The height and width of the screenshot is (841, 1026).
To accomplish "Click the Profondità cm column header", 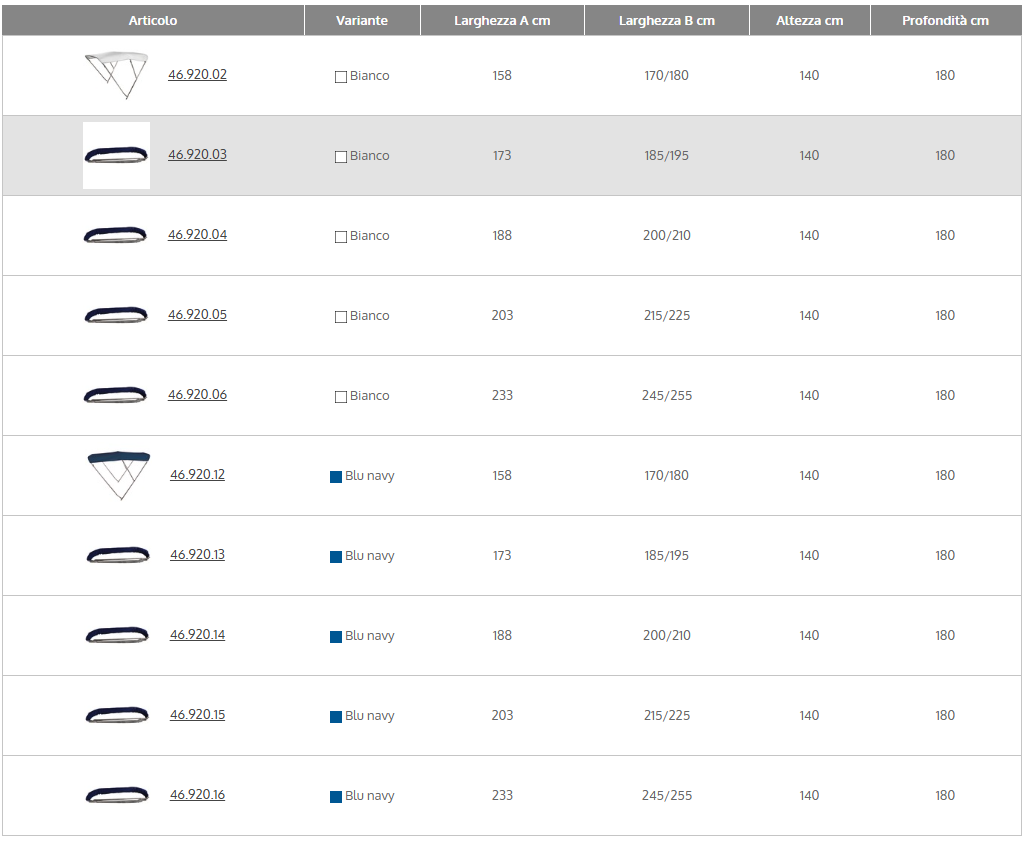I will tap(945, 21).
